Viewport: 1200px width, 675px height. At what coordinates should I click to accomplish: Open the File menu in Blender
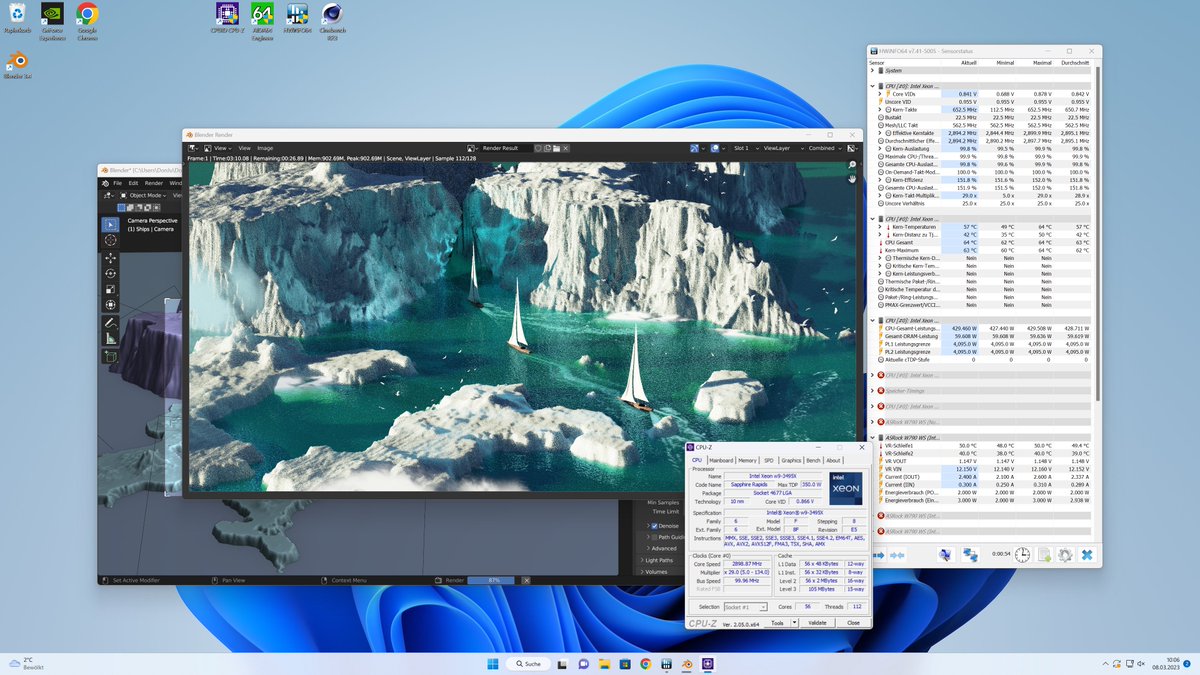pyautogui.click(x=117, y=183)
